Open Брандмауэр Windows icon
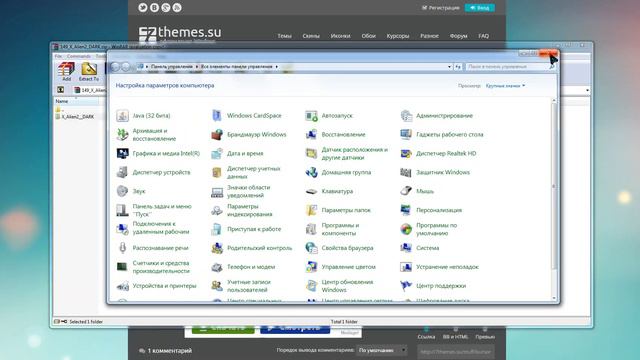Image resolution: width=640 pixels, height=360 pixels. click(x=217, y=135)
